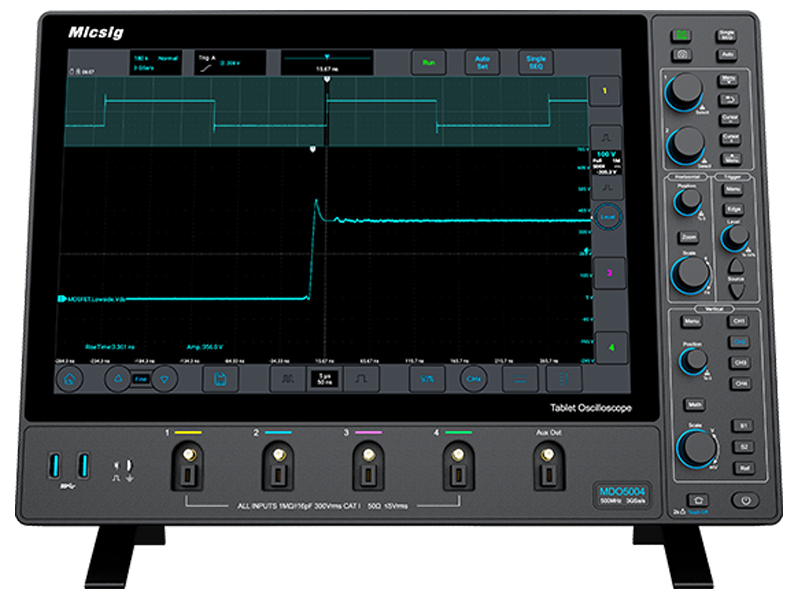Open the Trigger Menu hardware button
Viewport: 800px width, 600px height.
(733, 187)
